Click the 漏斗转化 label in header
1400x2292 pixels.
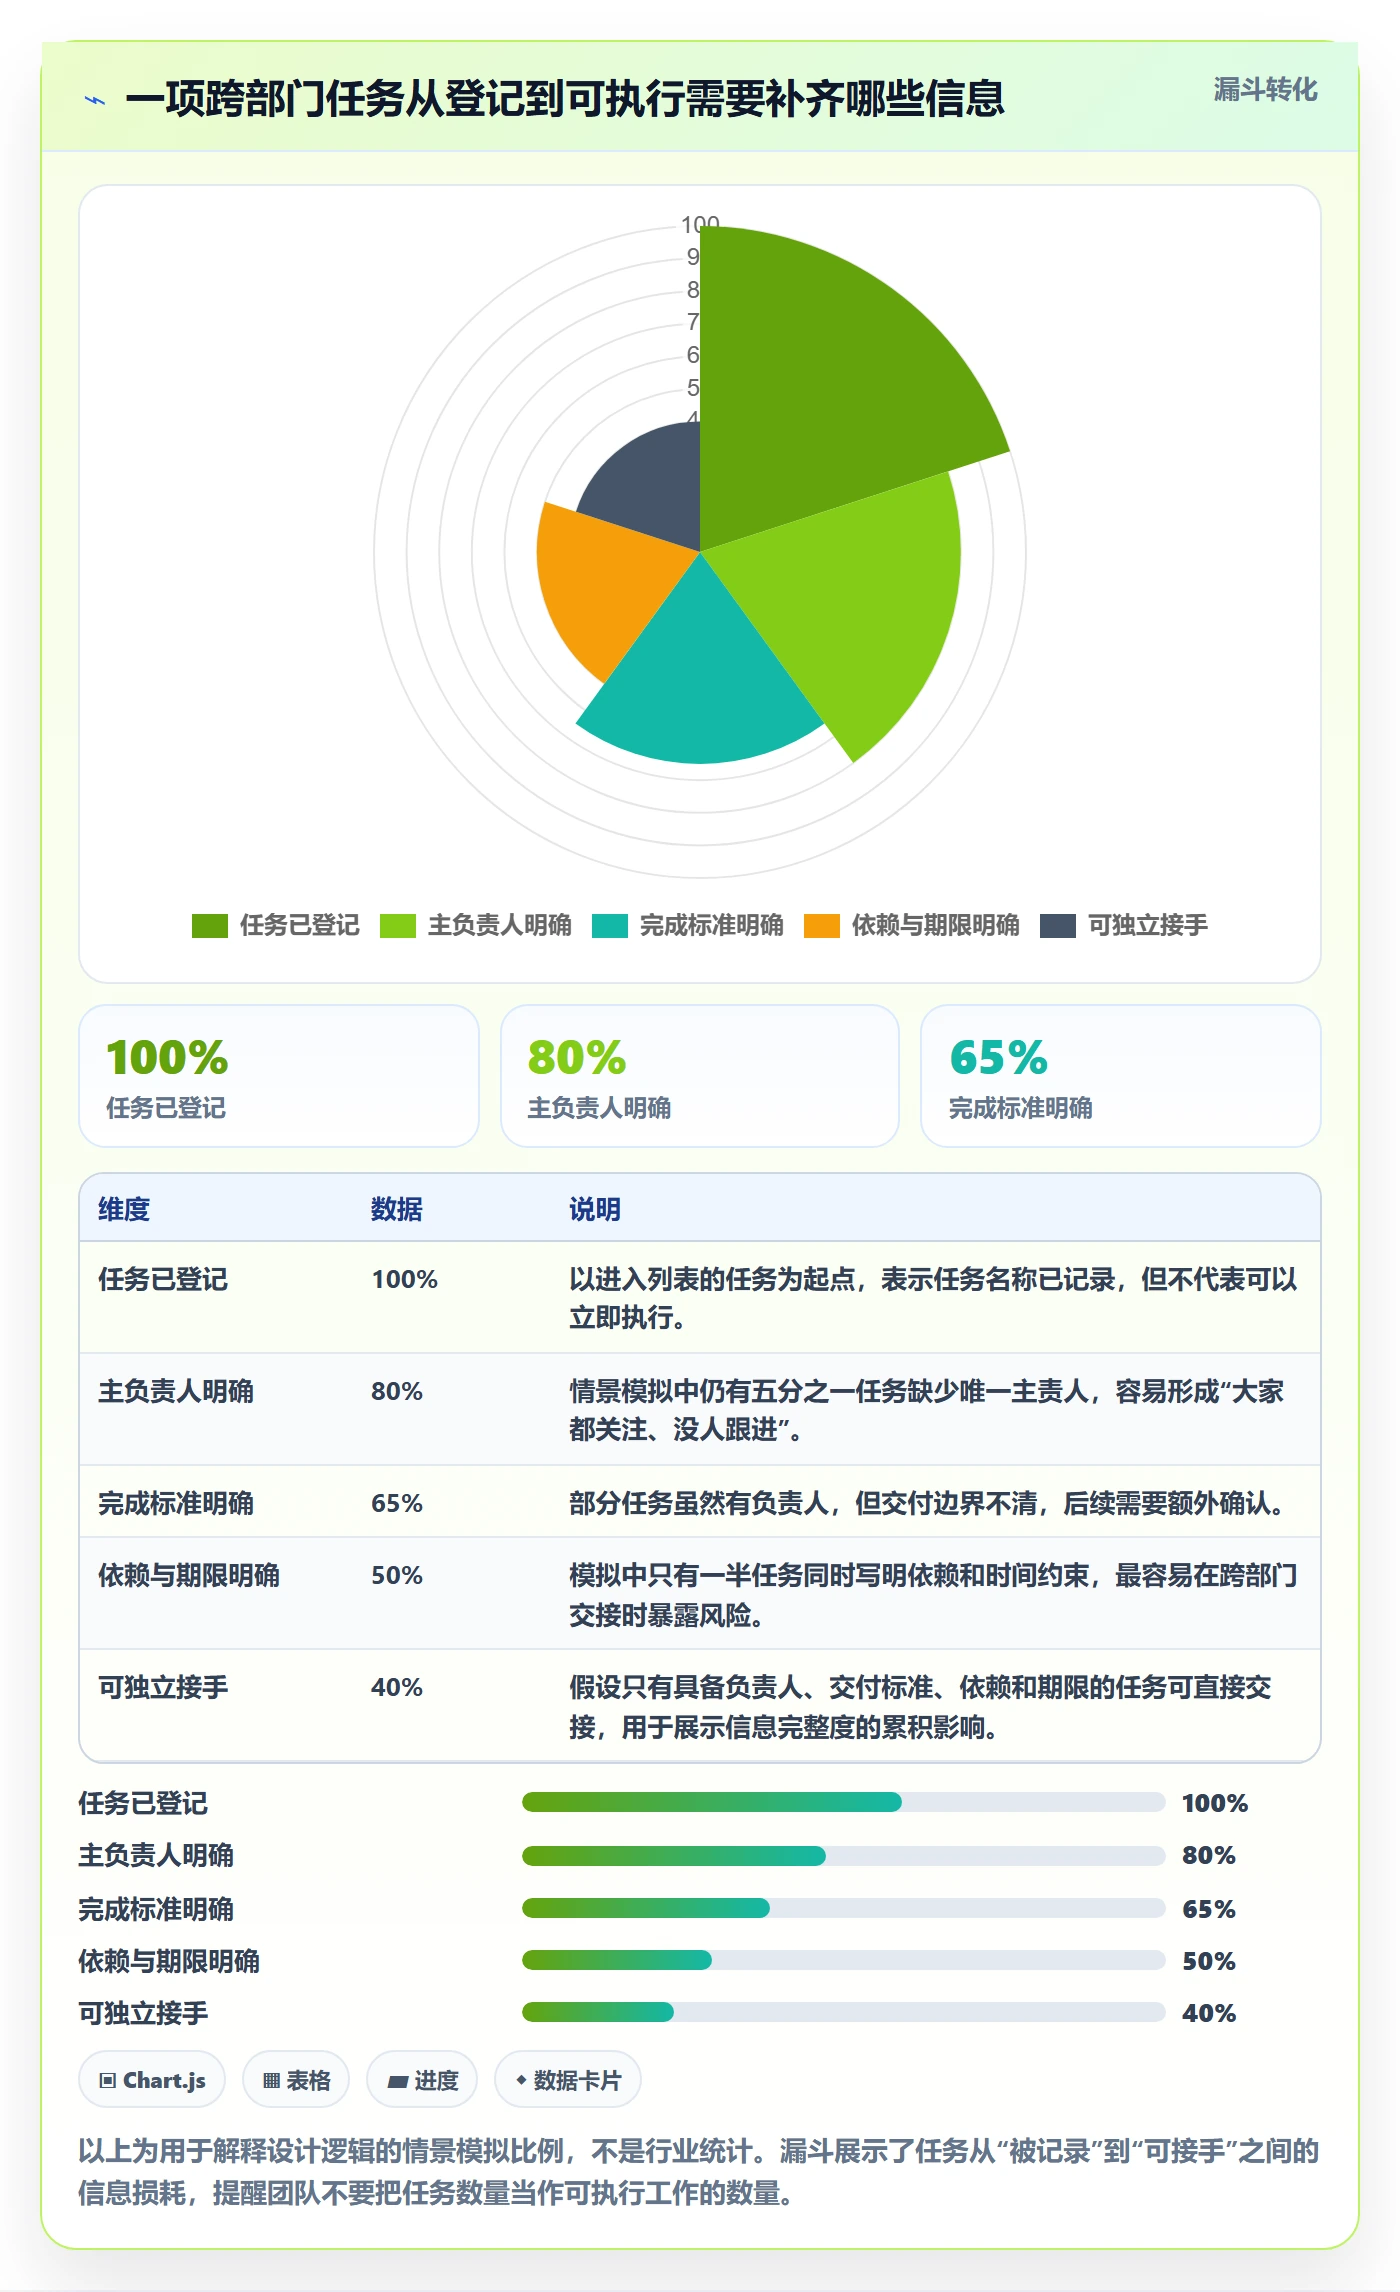(x=1265, y=90)
